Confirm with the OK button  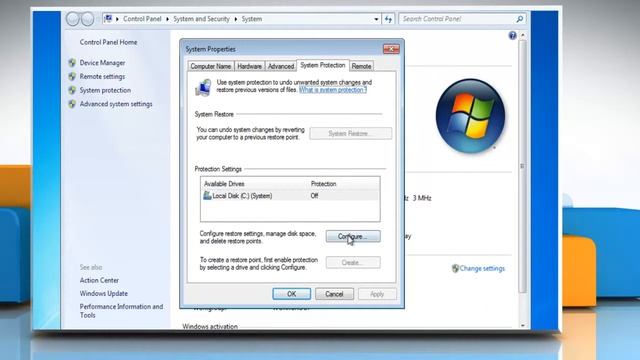(291, 294)
